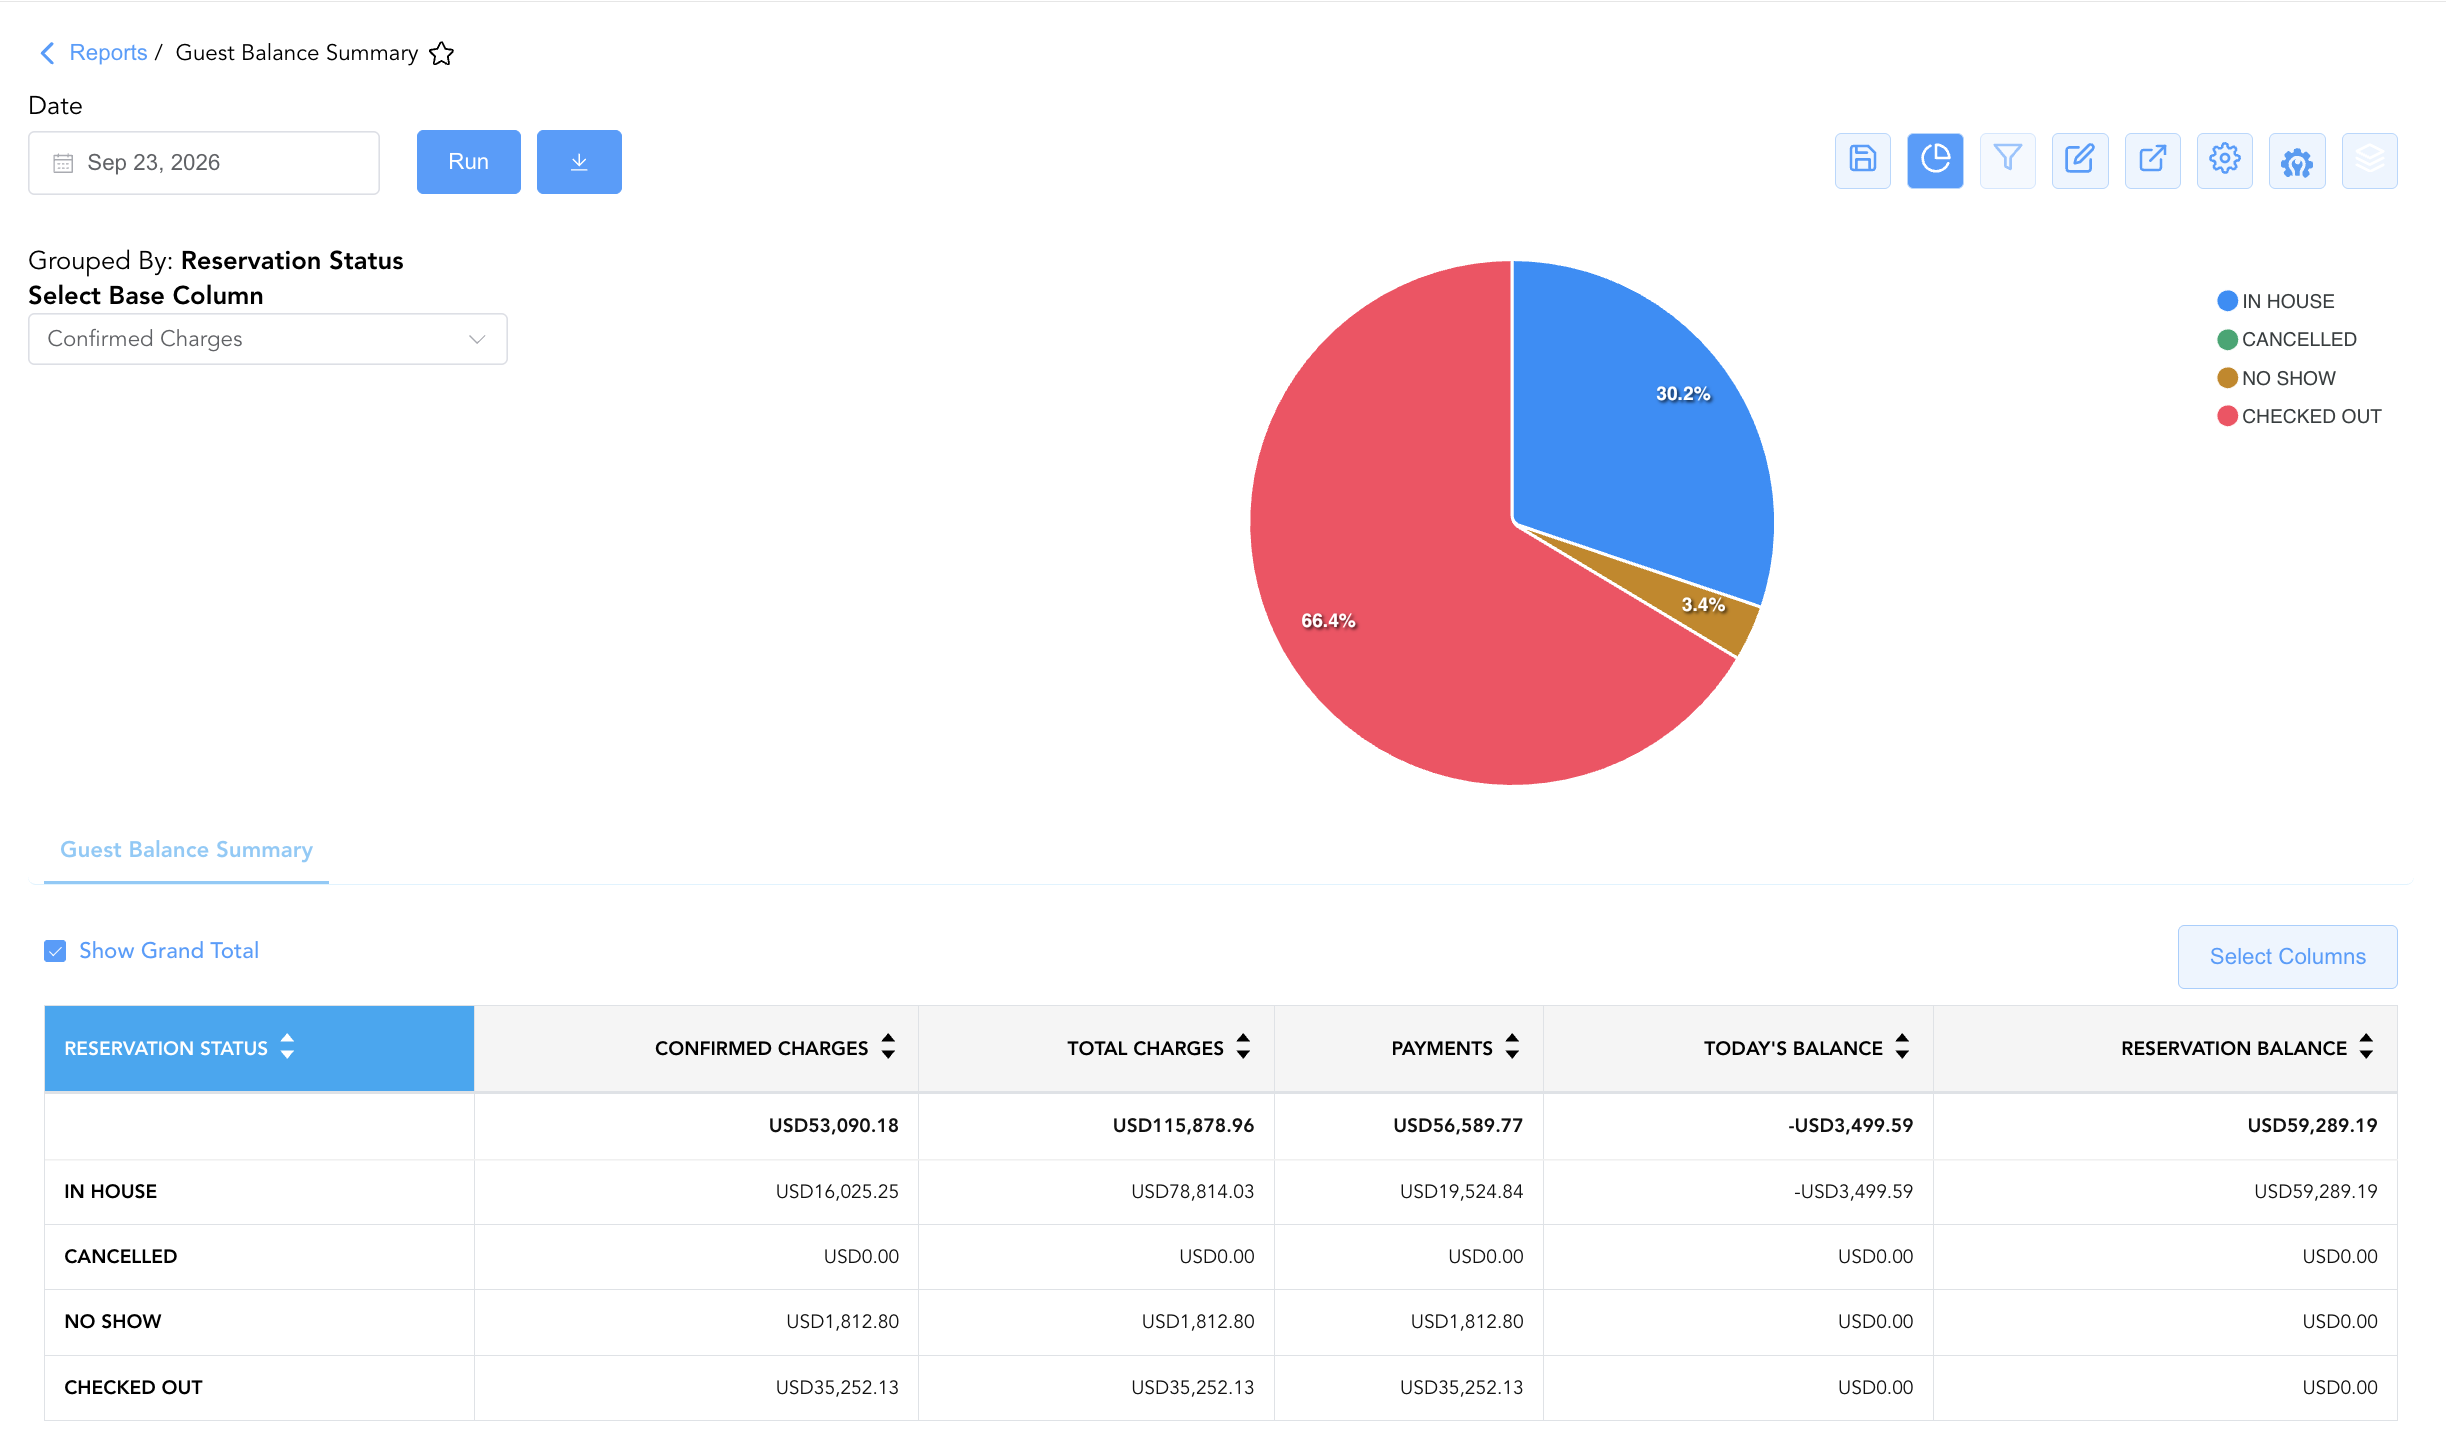Toggle the pie chart view icon
2446x1446 pixels.
1935,160
